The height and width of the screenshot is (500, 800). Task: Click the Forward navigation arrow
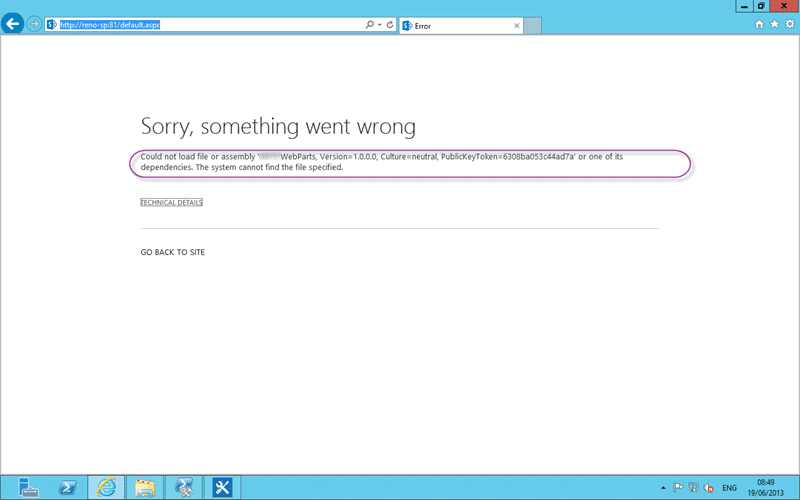tap(34, 24)
